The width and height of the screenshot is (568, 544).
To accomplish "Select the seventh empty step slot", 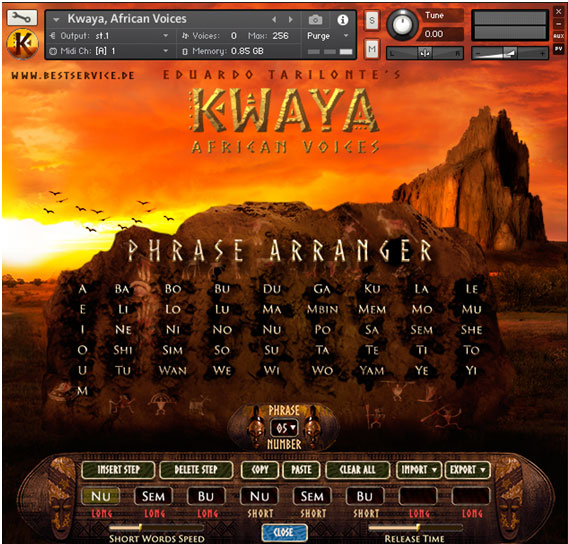I will (418, 496).
